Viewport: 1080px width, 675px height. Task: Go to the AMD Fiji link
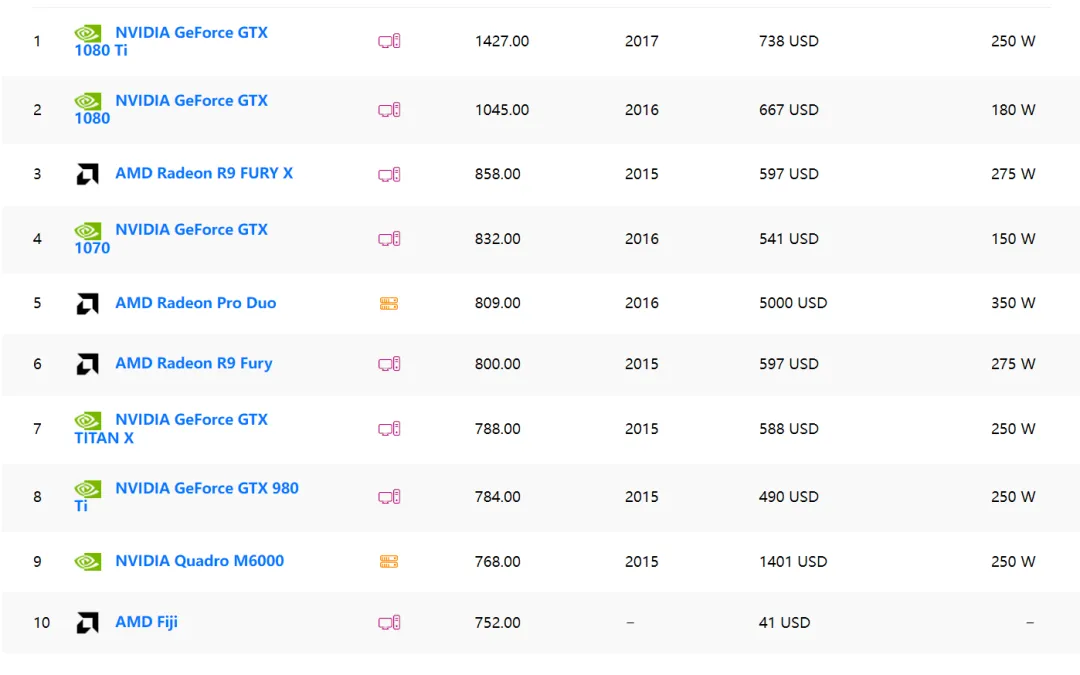146,622
